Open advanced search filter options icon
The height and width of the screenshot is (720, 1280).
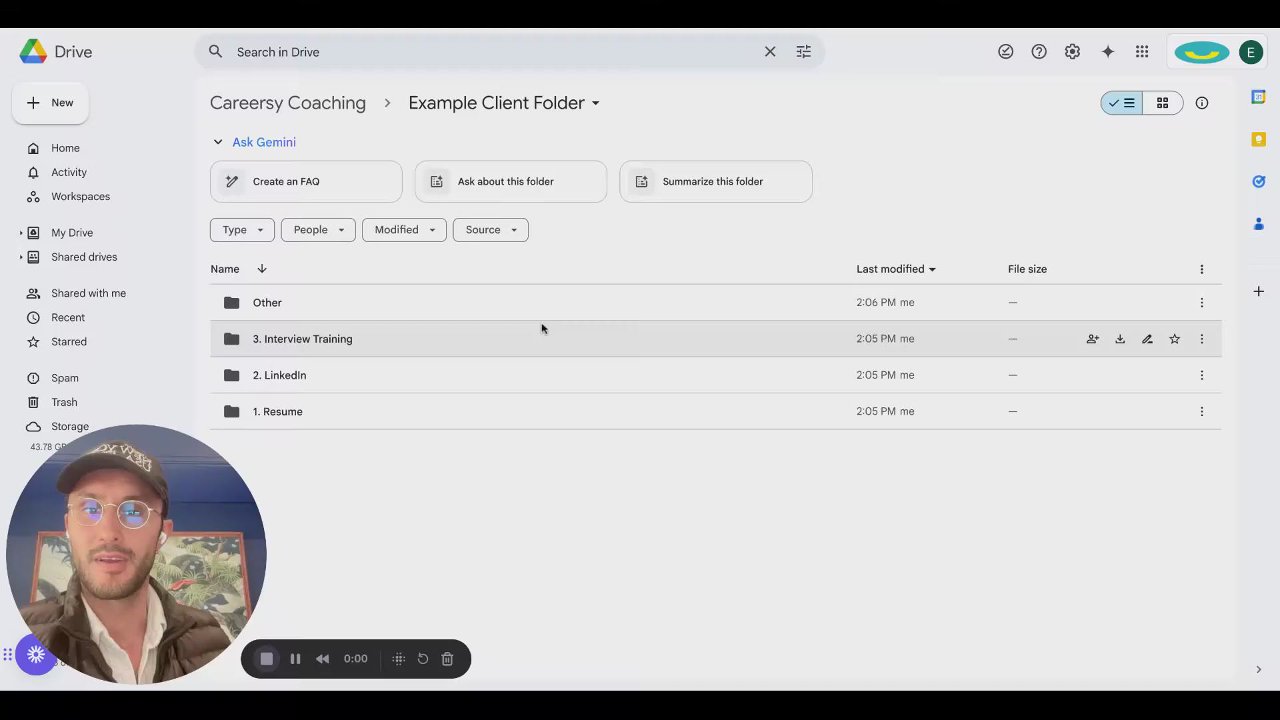pyautogui.click(x=803, y=52)
